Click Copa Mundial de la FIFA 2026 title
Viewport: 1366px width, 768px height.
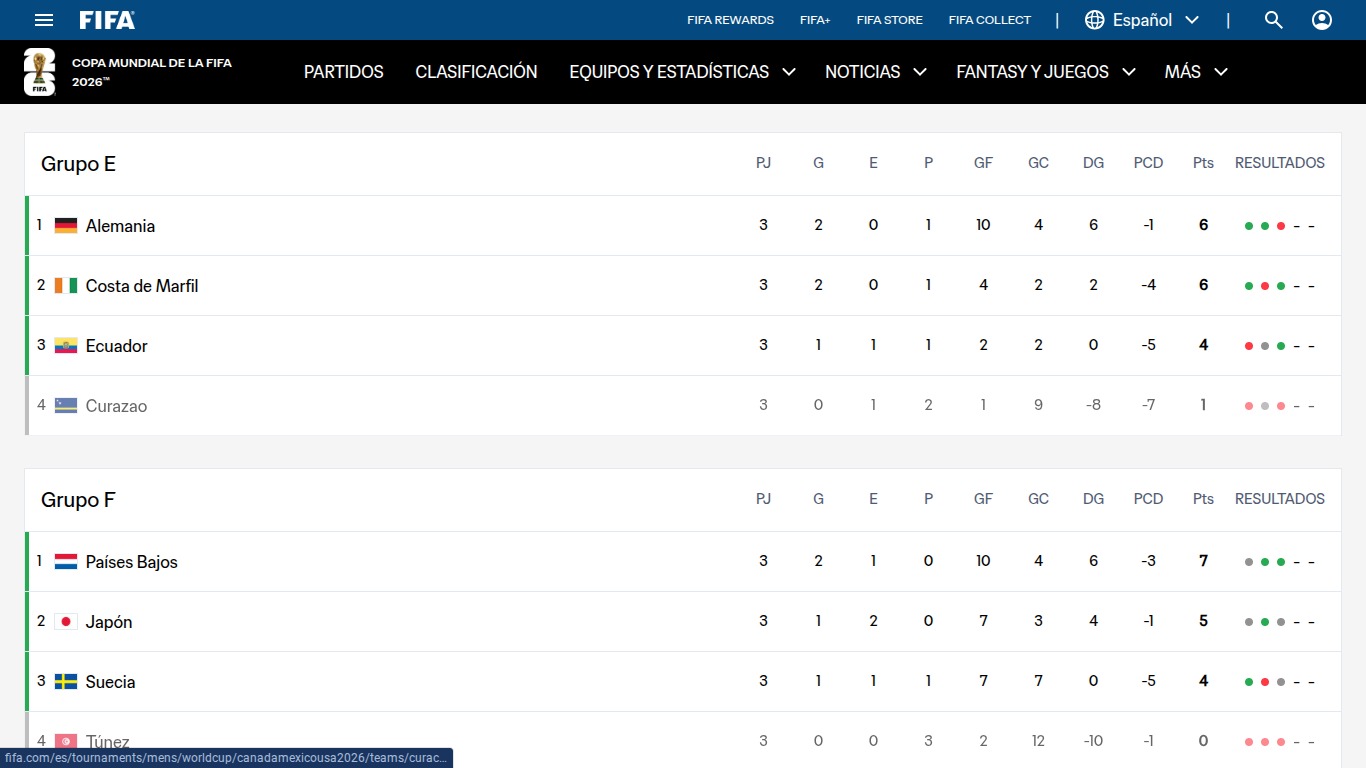pos(152,72)
